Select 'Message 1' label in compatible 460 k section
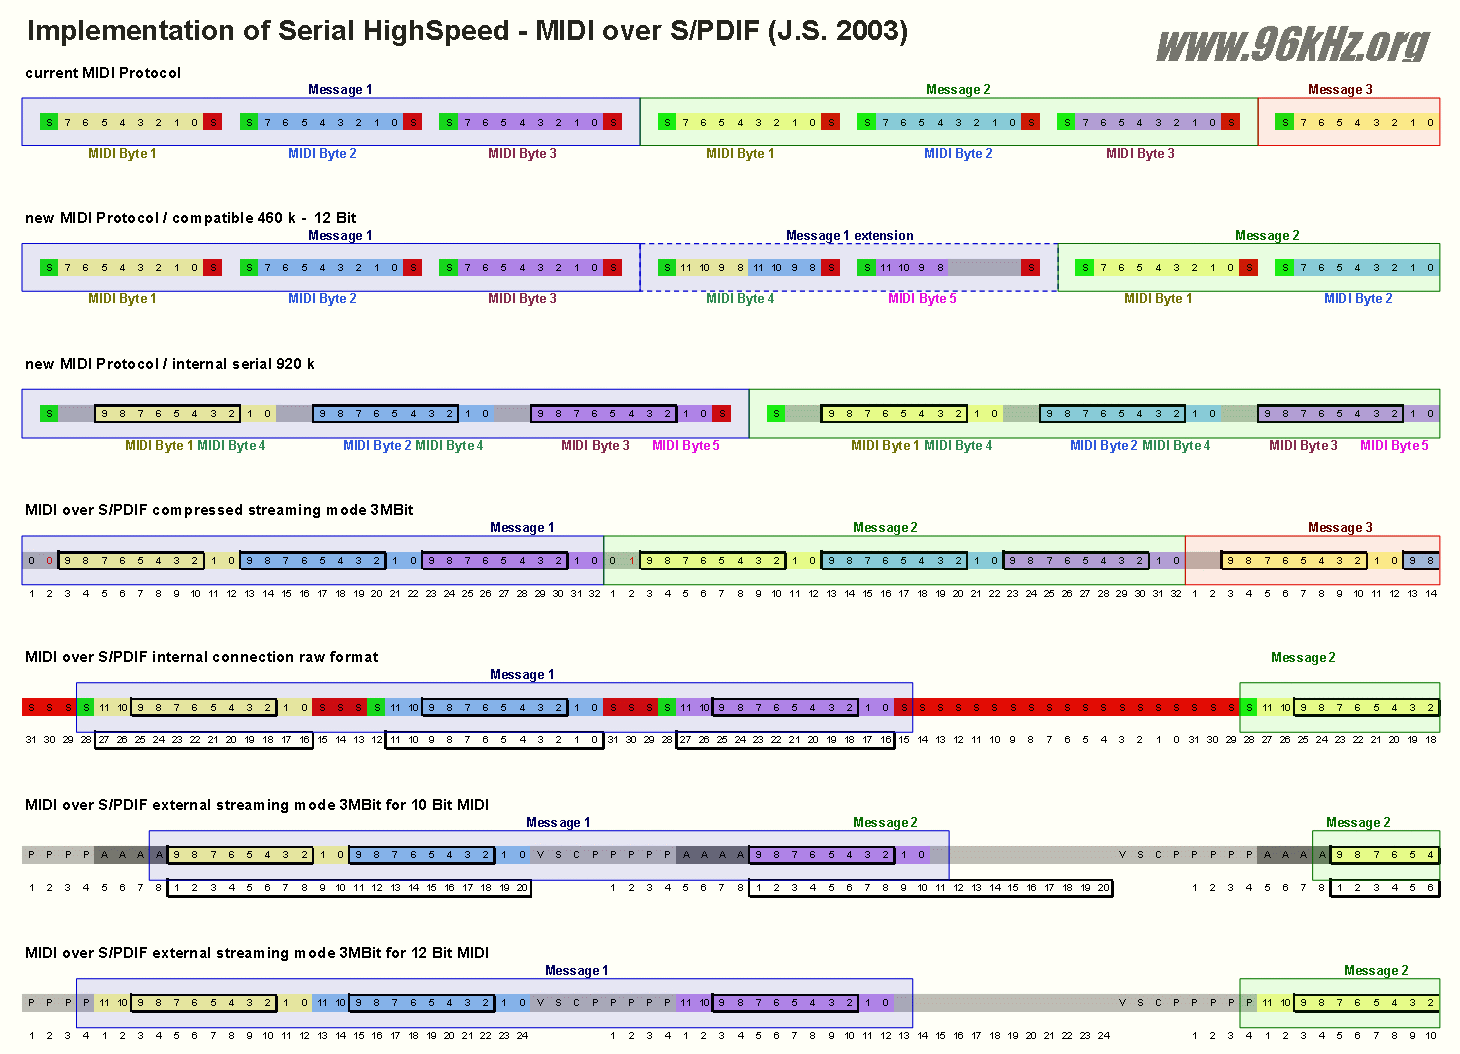The width and height of the screenshot is (1460, 1054). pos(340,236)
